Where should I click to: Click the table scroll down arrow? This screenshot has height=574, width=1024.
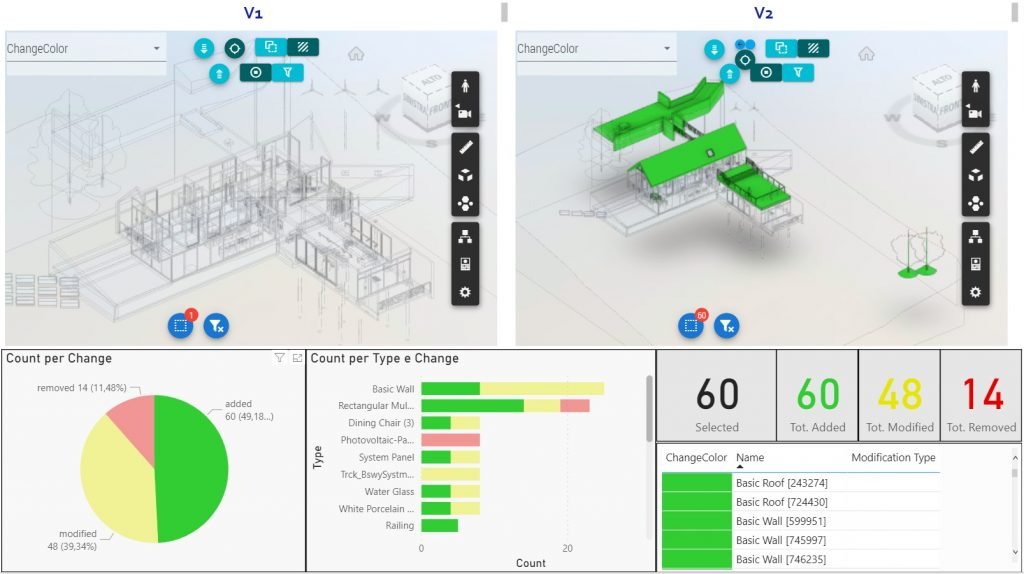(x=1015, y=552)
